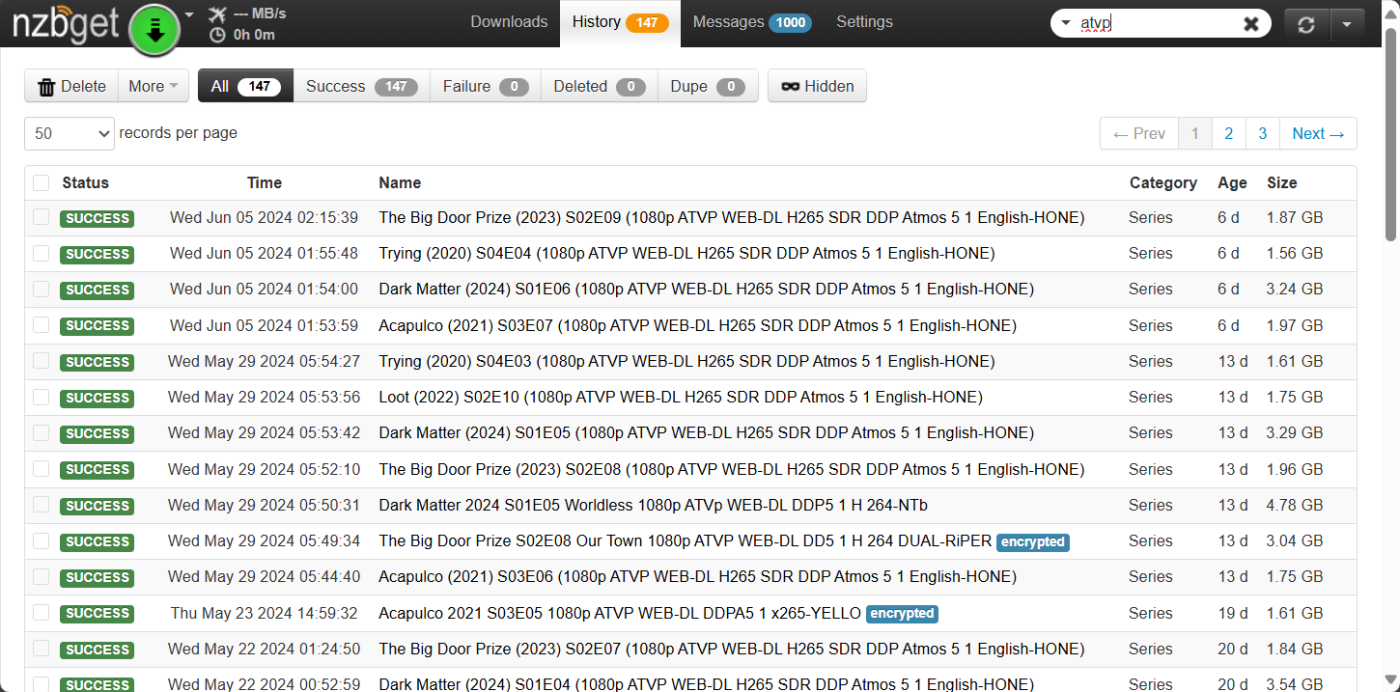This screenshot has height=692, width=1400.
Task: Check the Acapulco S03E07 row checkbox
Action: click(x=41, y=325)
